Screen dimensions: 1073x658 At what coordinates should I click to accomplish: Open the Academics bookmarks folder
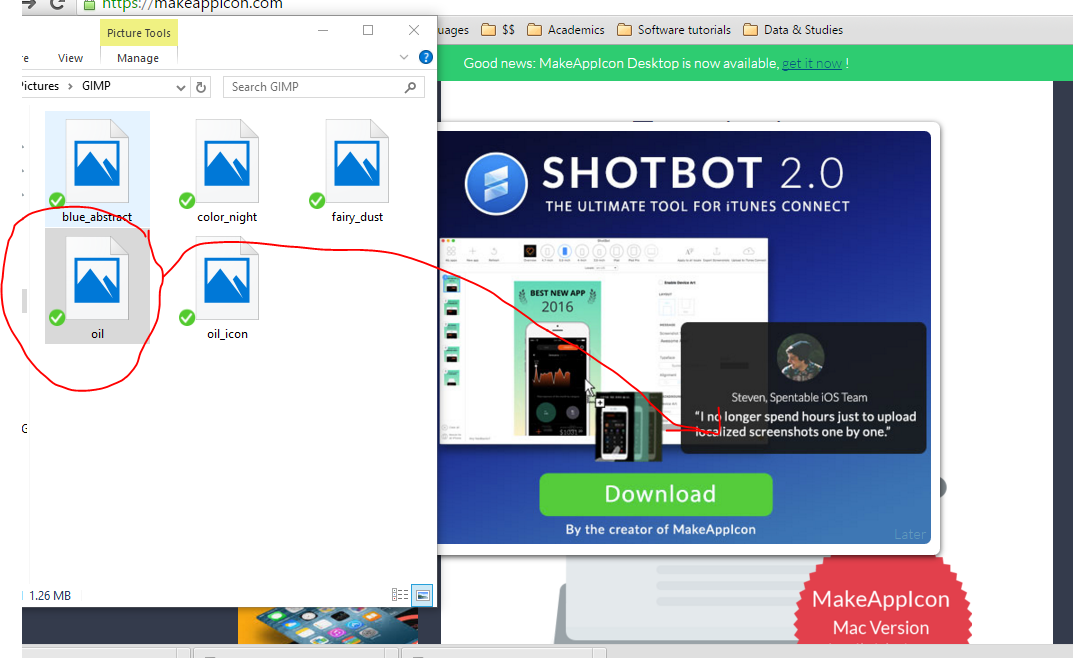pos(566,30)
